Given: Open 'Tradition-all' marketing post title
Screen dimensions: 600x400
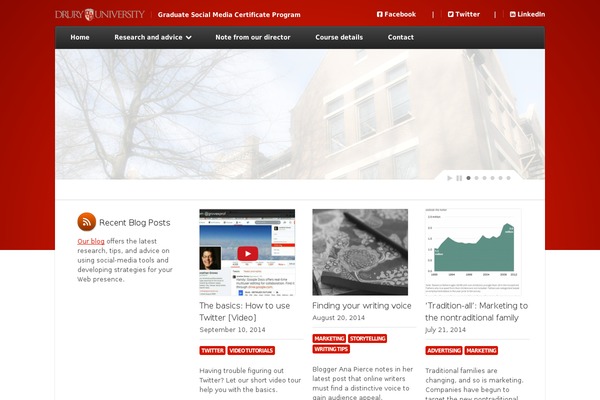Looking at the screenshot, I should (476, 312).
